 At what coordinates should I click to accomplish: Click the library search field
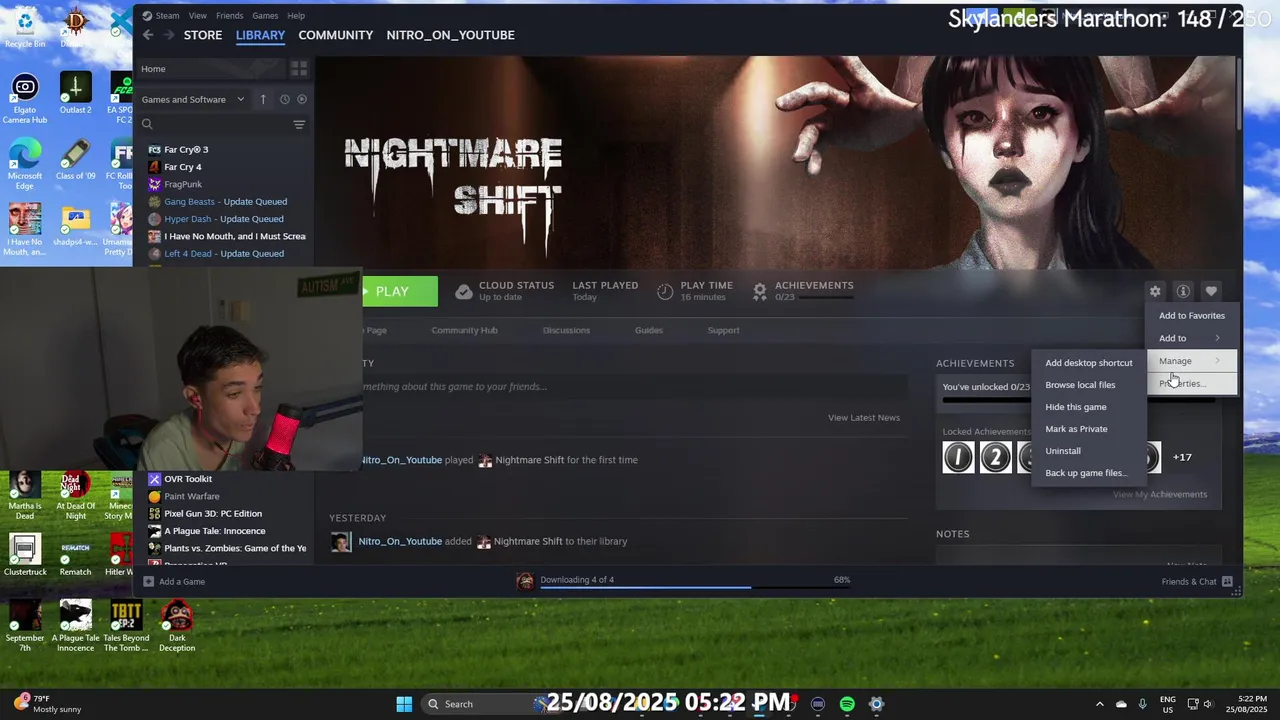click(213, 124)
